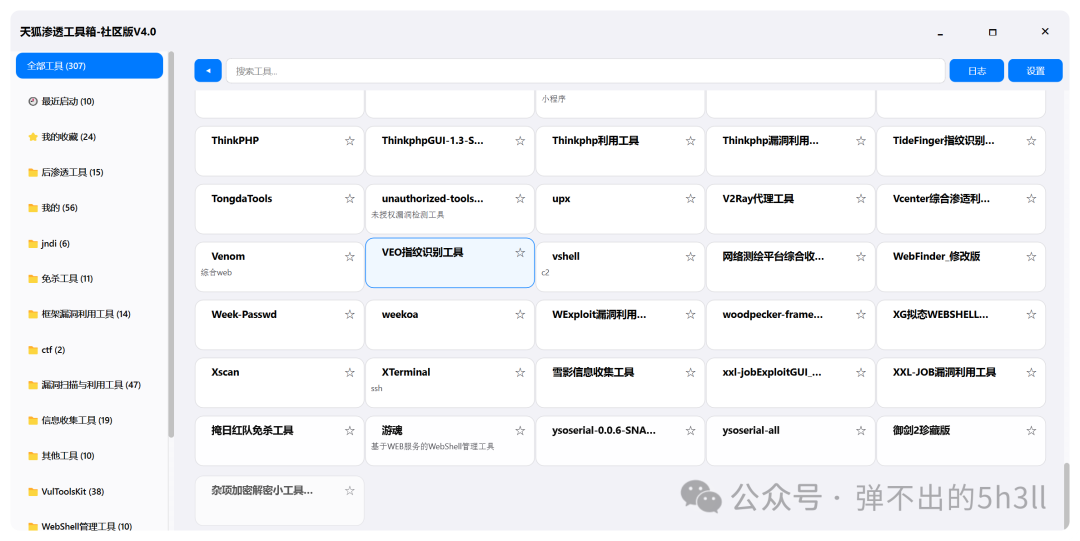Click star on 网络测绘平台综合收 card
This screenshot has width=1080, height=541.
pos(861,257)
